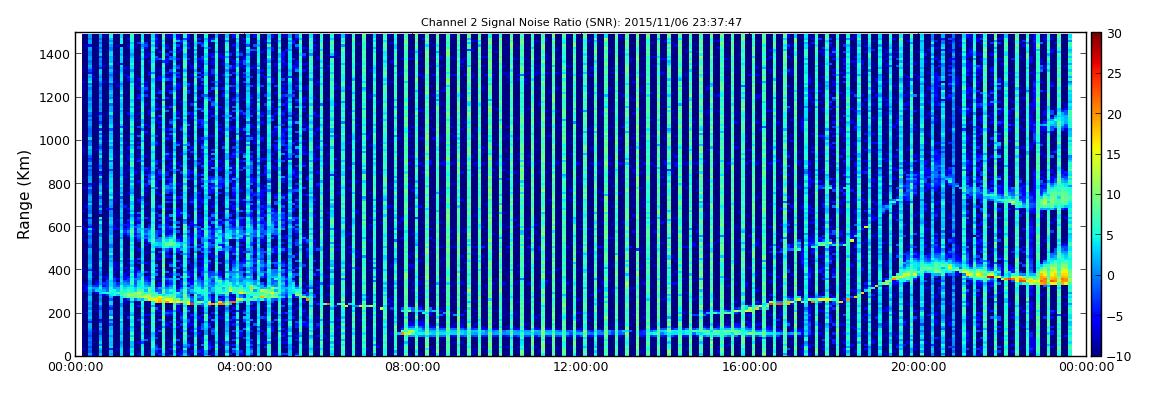Click the 200 tick label on range axis
The width and height of the screenshot is (1150, 407).
pyautogui.click(x=59, y=313)
